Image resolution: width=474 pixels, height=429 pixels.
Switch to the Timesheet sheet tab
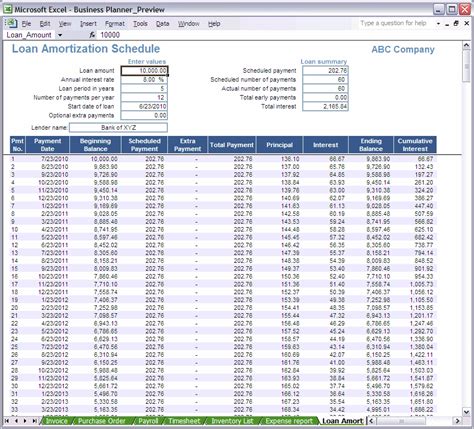[184, 421]
